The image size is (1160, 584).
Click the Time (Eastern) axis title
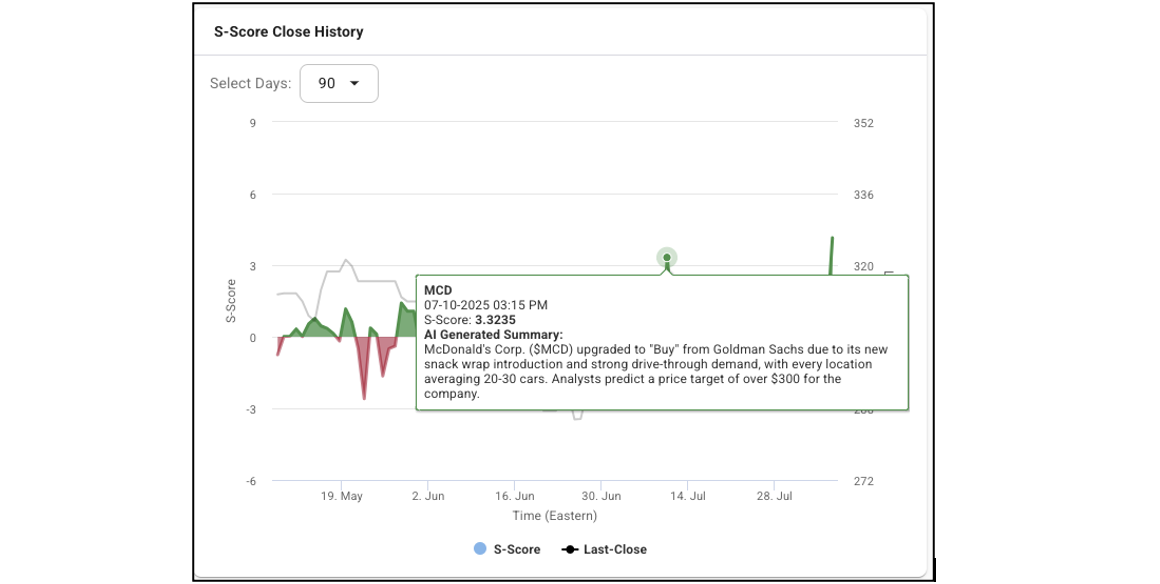point(554,516)
